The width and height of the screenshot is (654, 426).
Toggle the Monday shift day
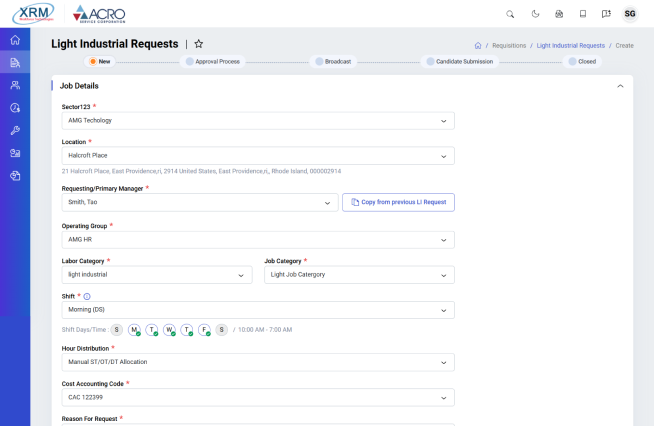[134, 330]
